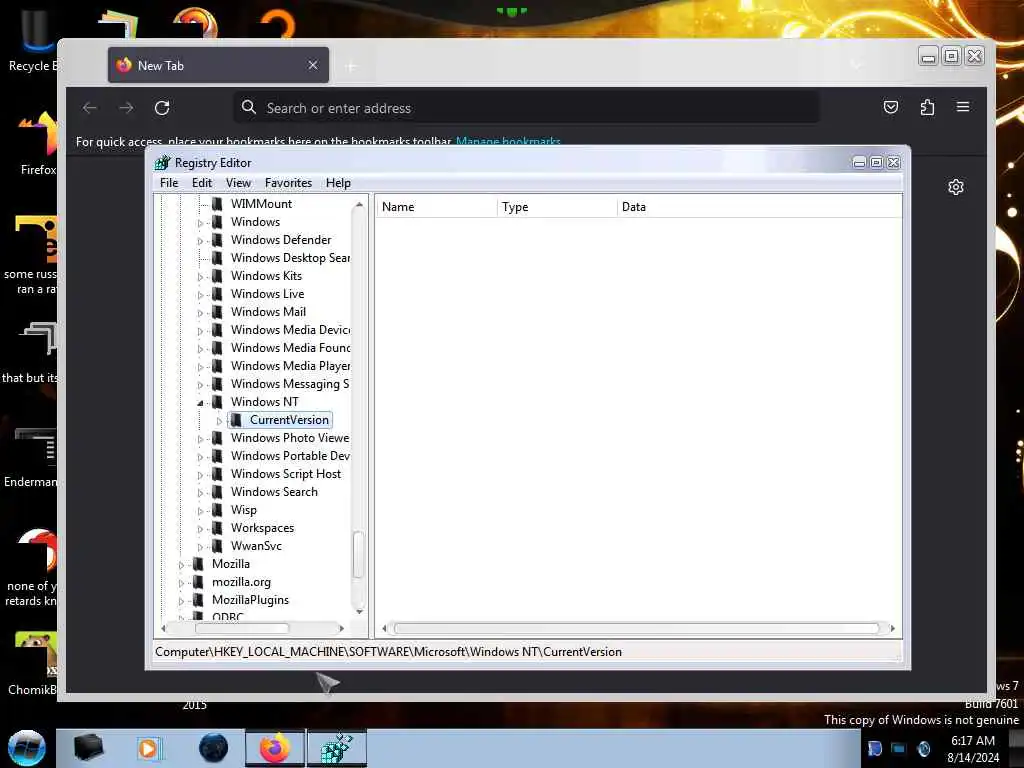Click the Data column header

pyautogui.click(x=760, y=207)
